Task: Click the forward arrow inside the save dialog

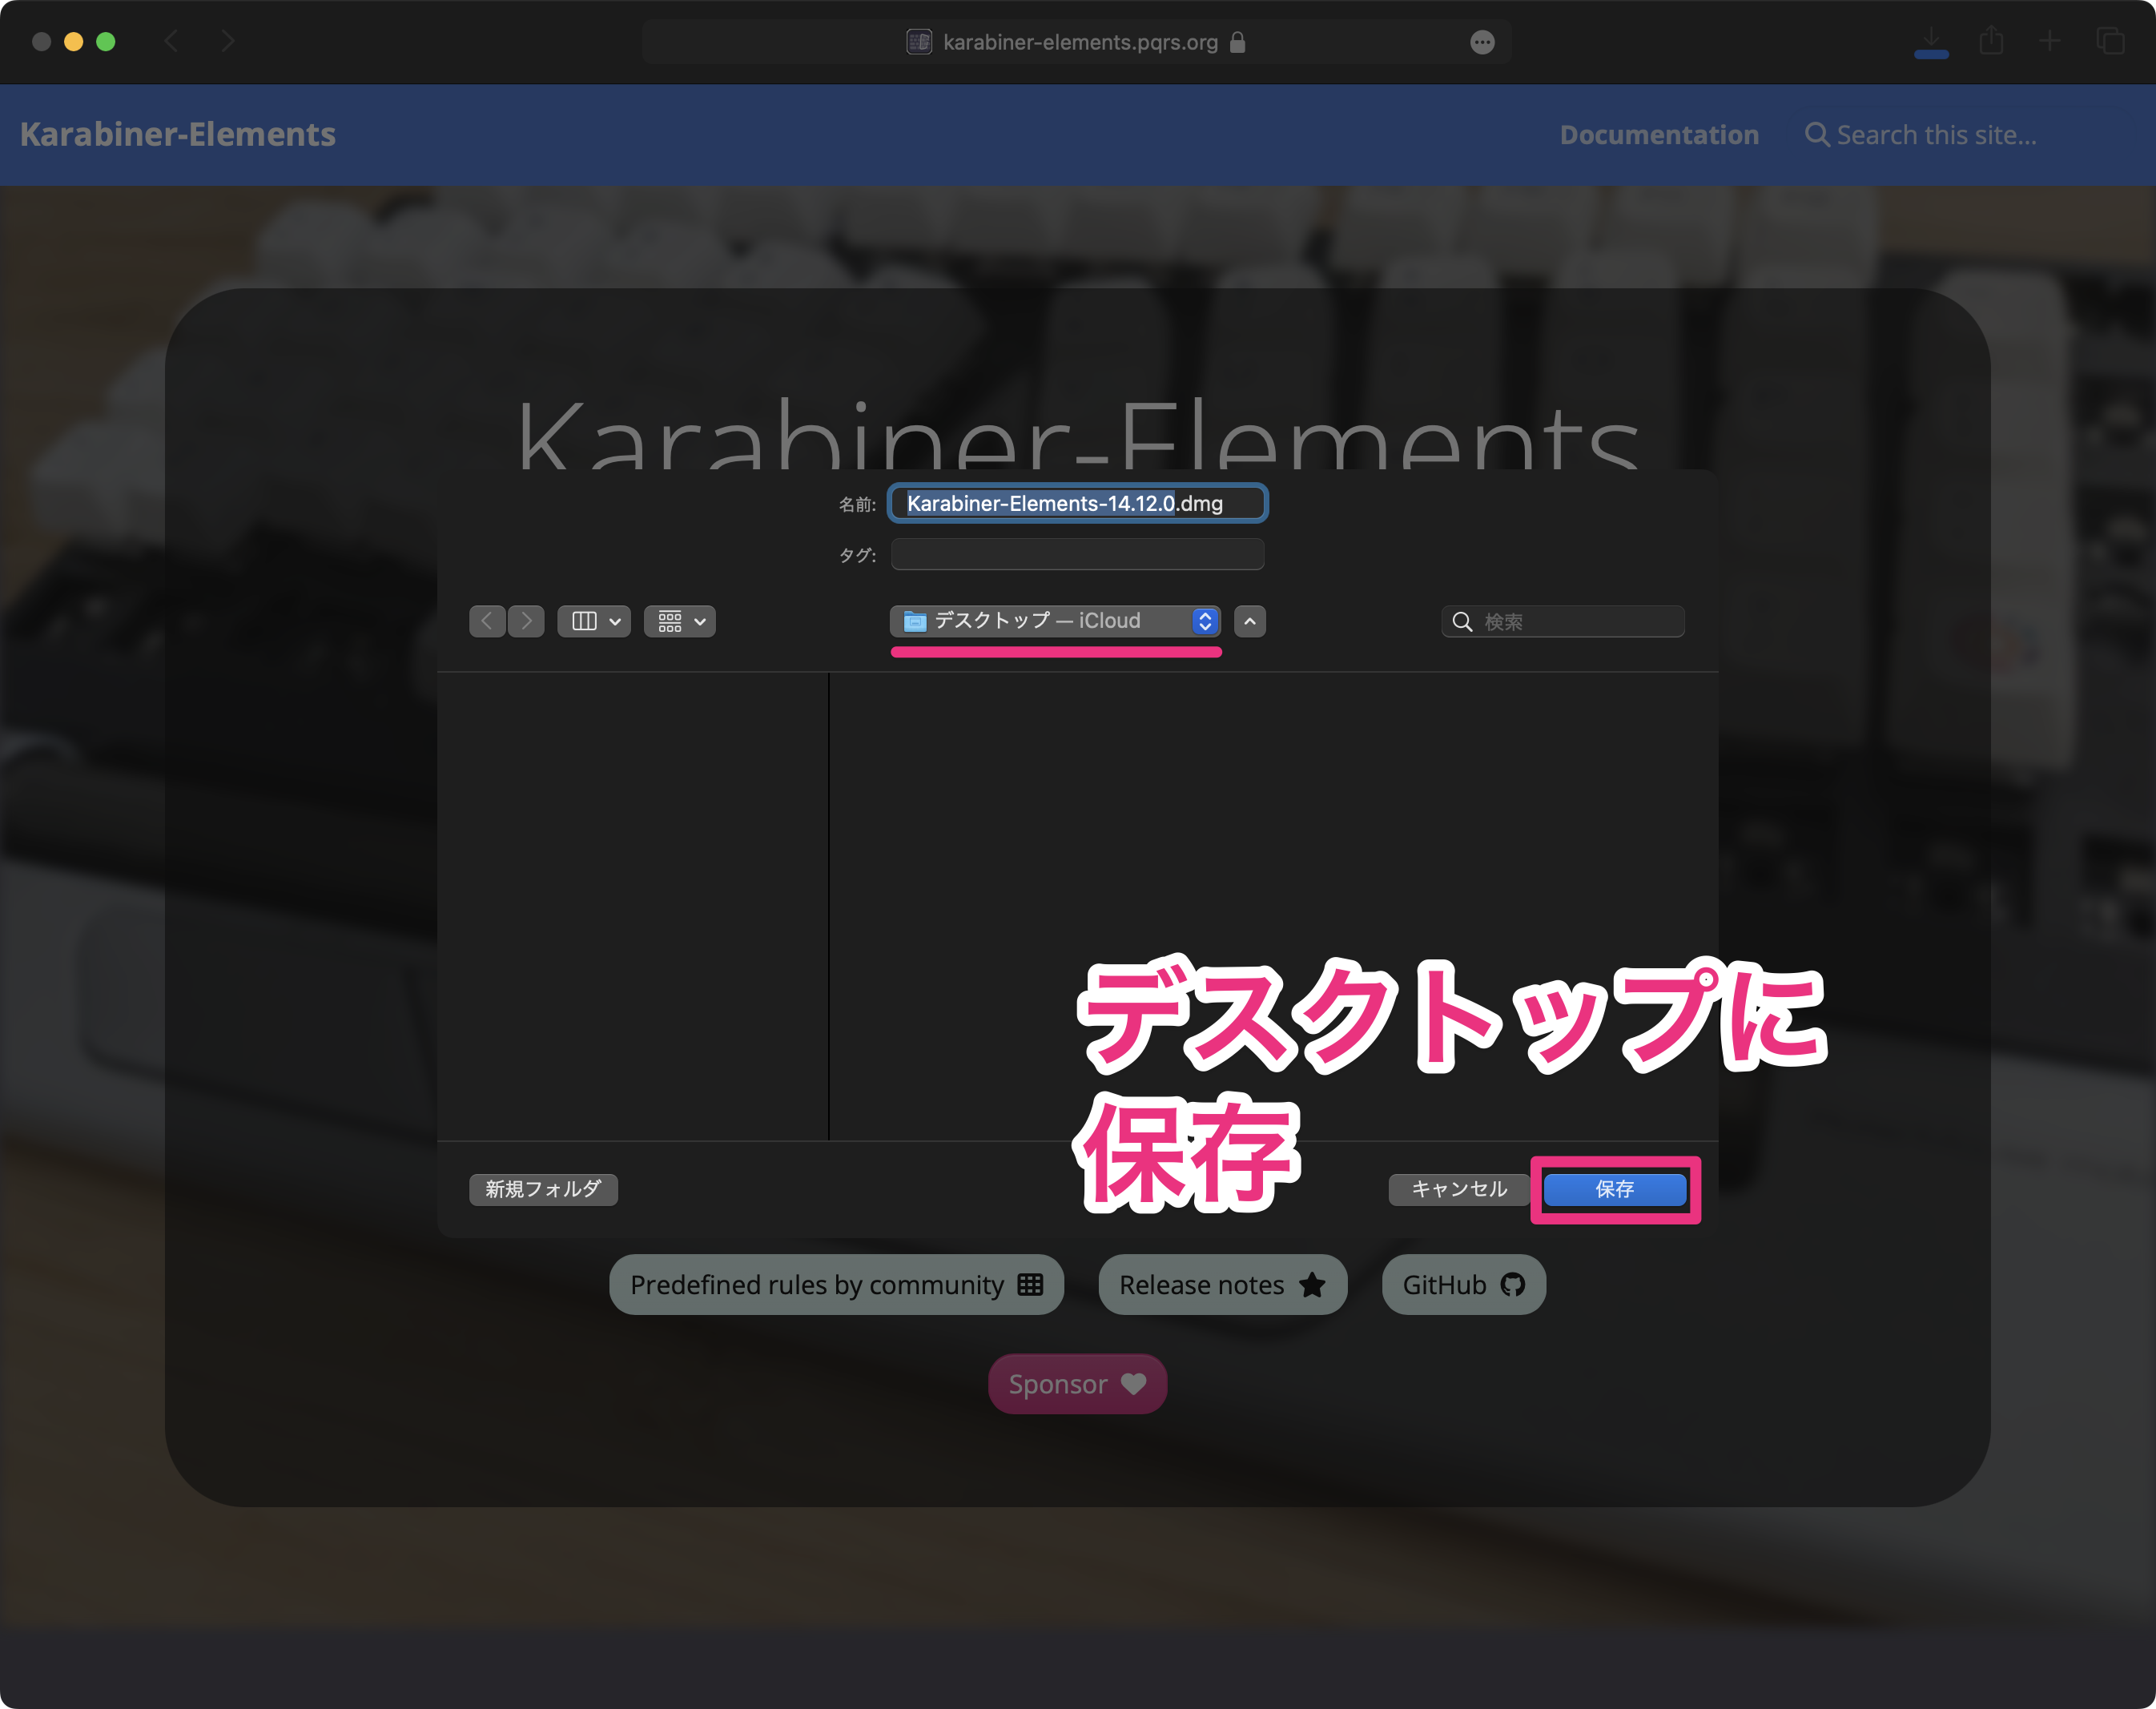Action: pyautogui.click(x=526, y=621)
